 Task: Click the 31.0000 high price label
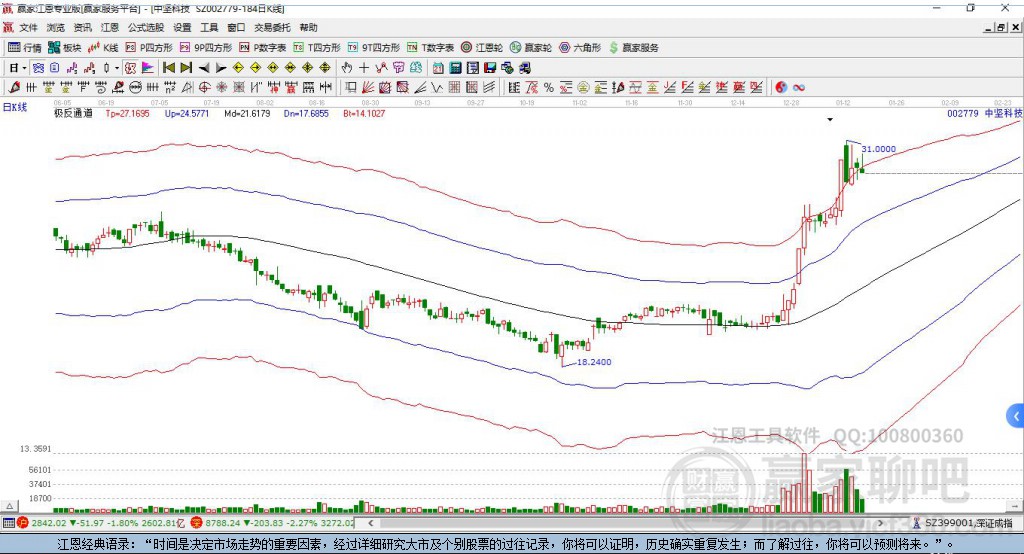(x=879, y=149)
